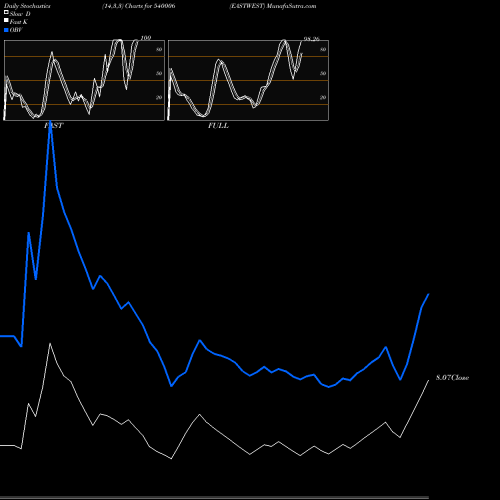Click the '98.26' value on FULL chart
Viewport: 500px width, 500px height.
(311, 39)
